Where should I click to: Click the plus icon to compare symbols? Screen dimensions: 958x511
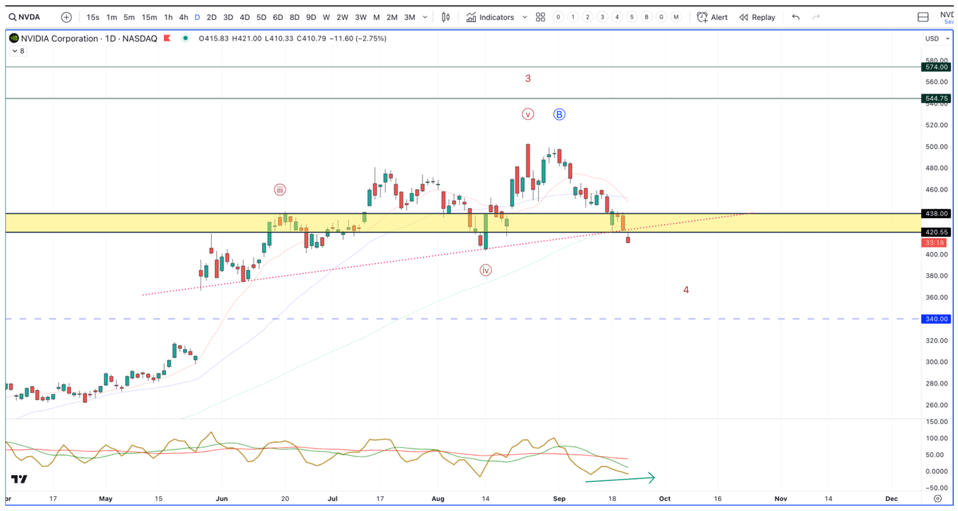tap(66, 17)
